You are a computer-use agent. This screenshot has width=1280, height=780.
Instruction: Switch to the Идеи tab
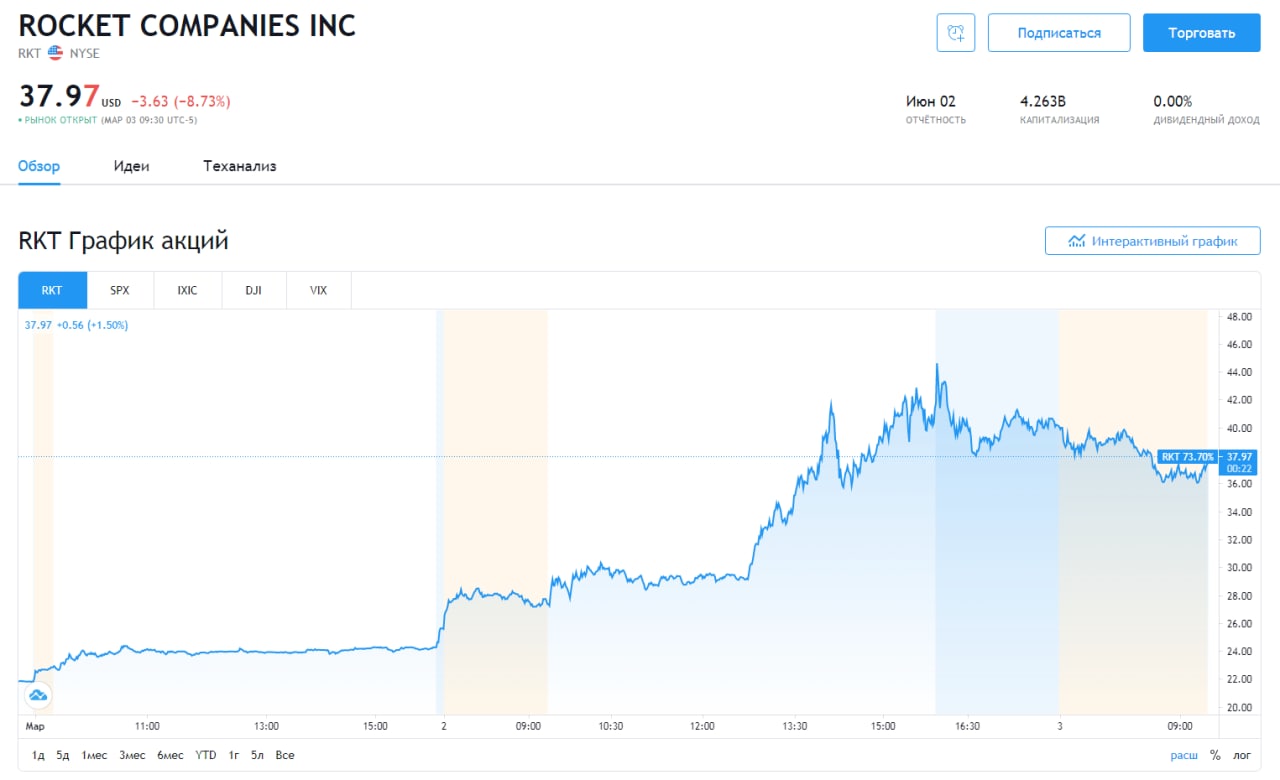[131, 166]
